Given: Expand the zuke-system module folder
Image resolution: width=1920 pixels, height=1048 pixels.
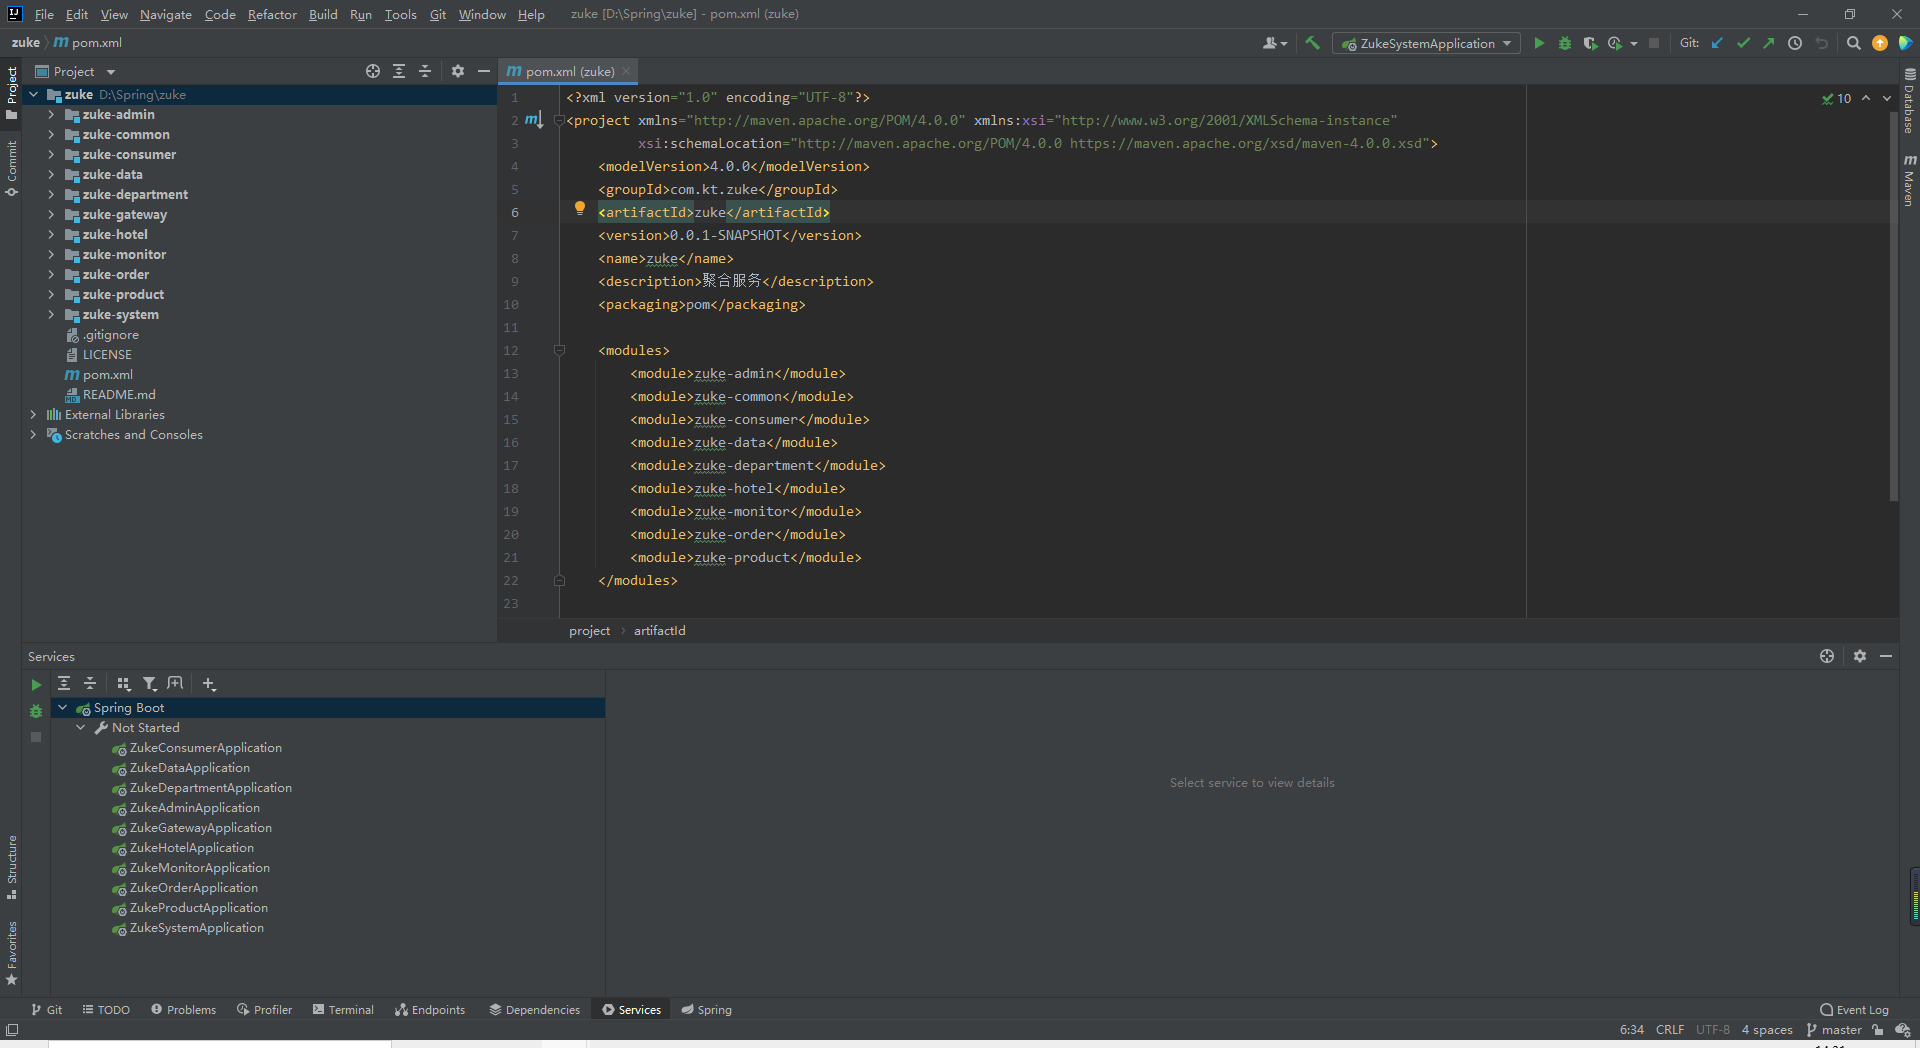Looking at the screenshot, I should tap(51, 314).
